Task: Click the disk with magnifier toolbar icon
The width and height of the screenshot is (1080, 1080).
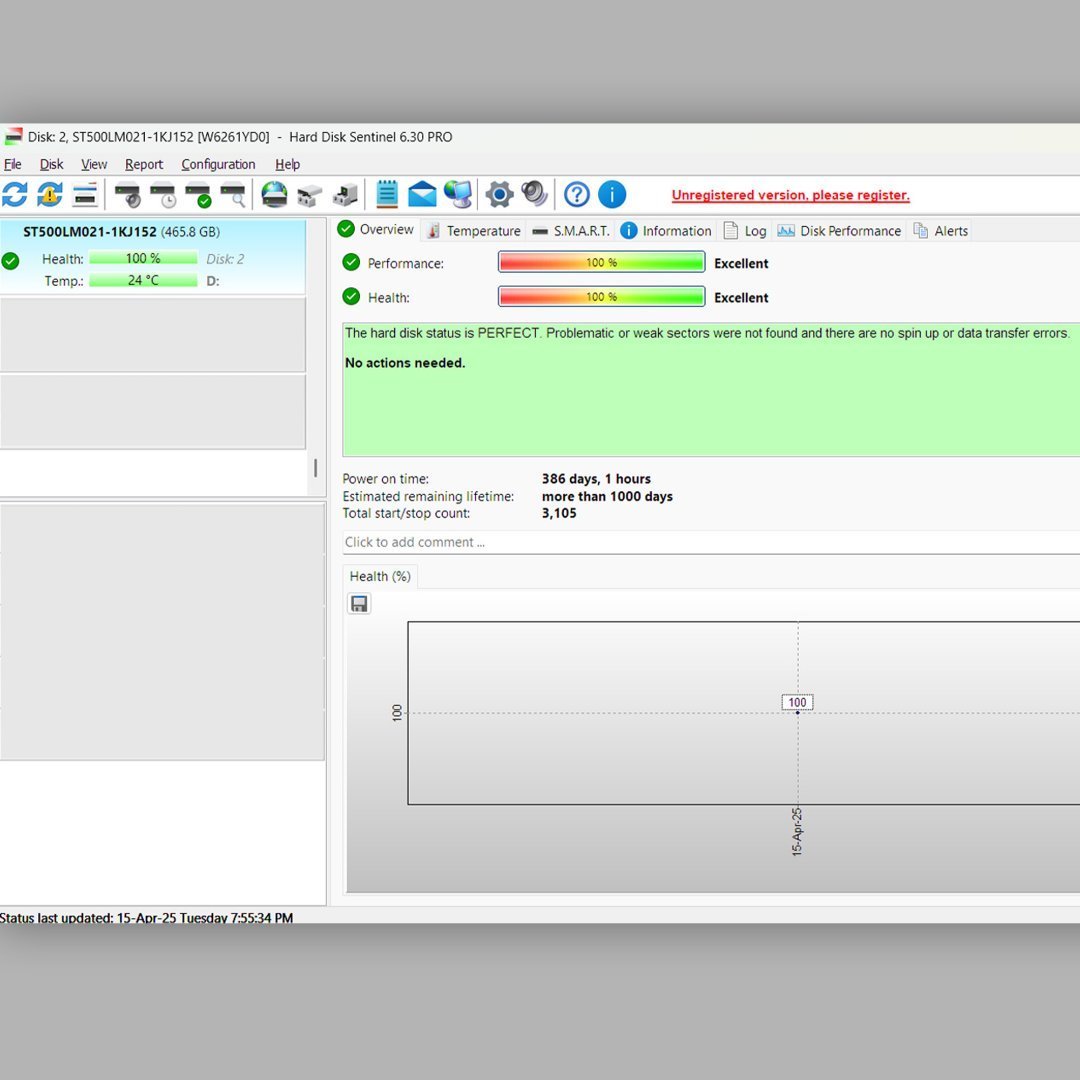Action: 233,194
